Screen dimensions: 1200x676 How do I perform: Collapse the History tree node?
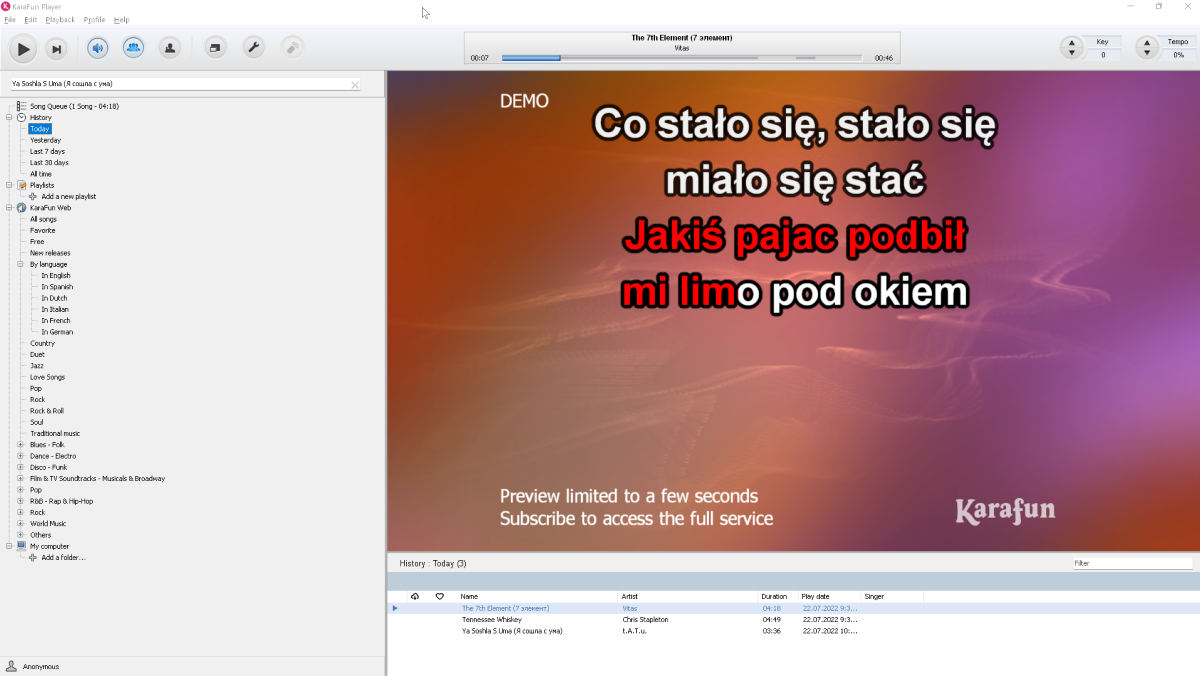click(x=9, y=117)
